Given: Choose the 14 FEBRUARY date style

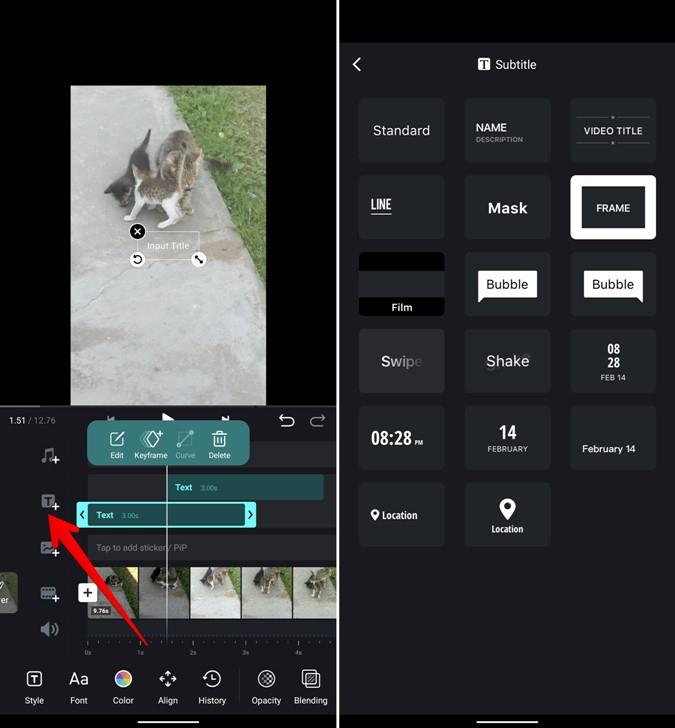Looking at the screenshot, I should [x=507, y=438].
